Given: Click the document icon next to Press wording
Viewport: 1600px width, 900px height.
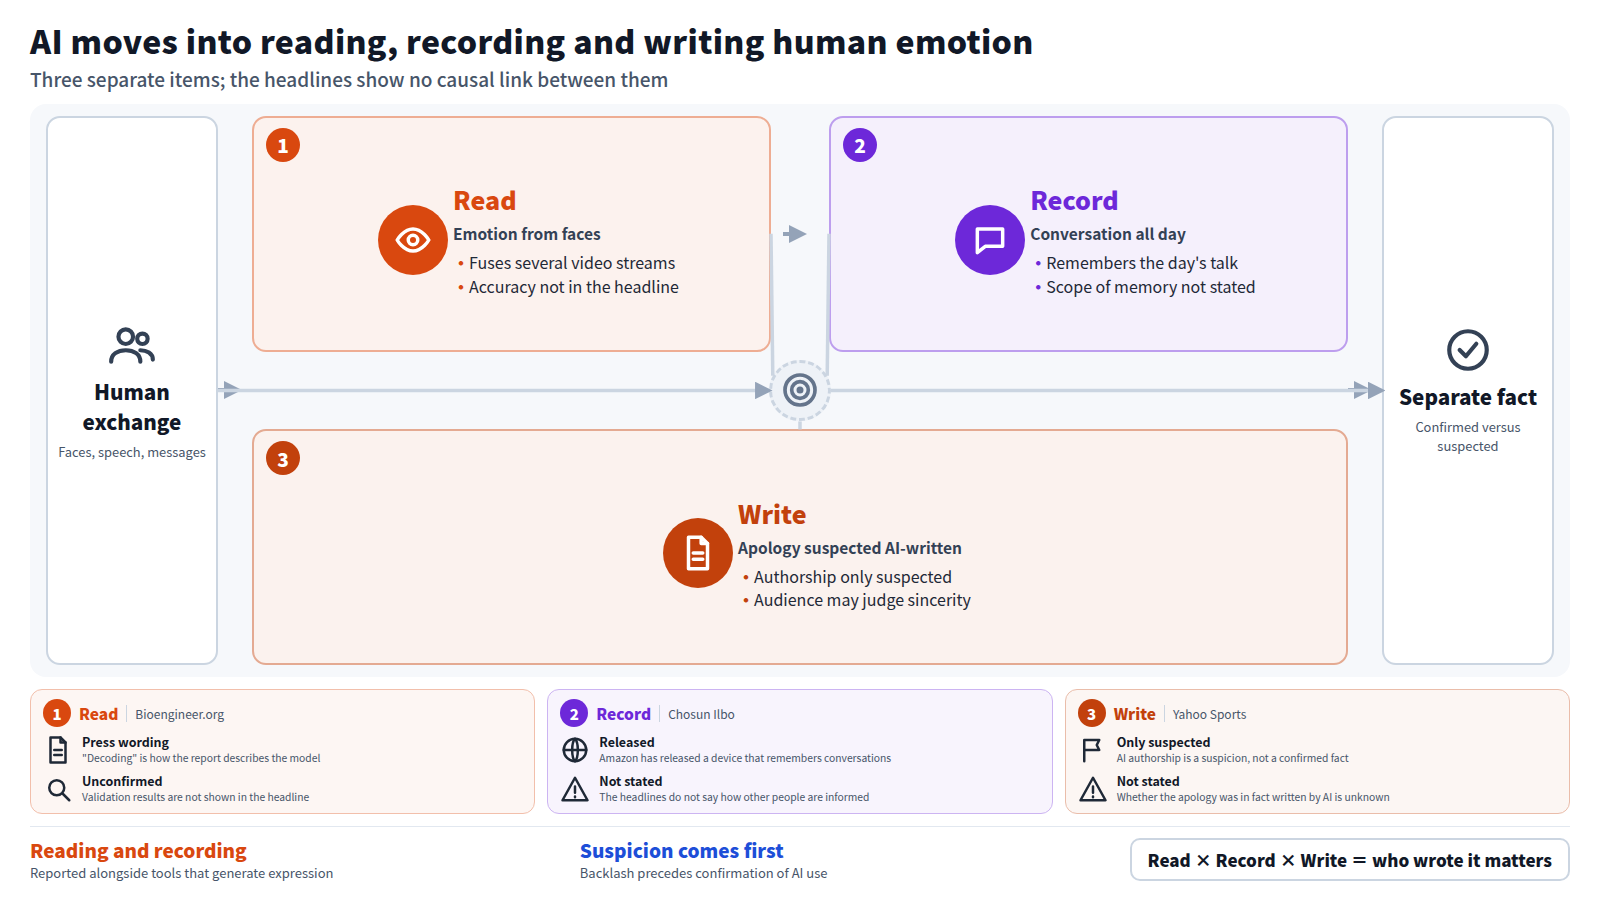Looking at the screenshot, I should (58, 750).
